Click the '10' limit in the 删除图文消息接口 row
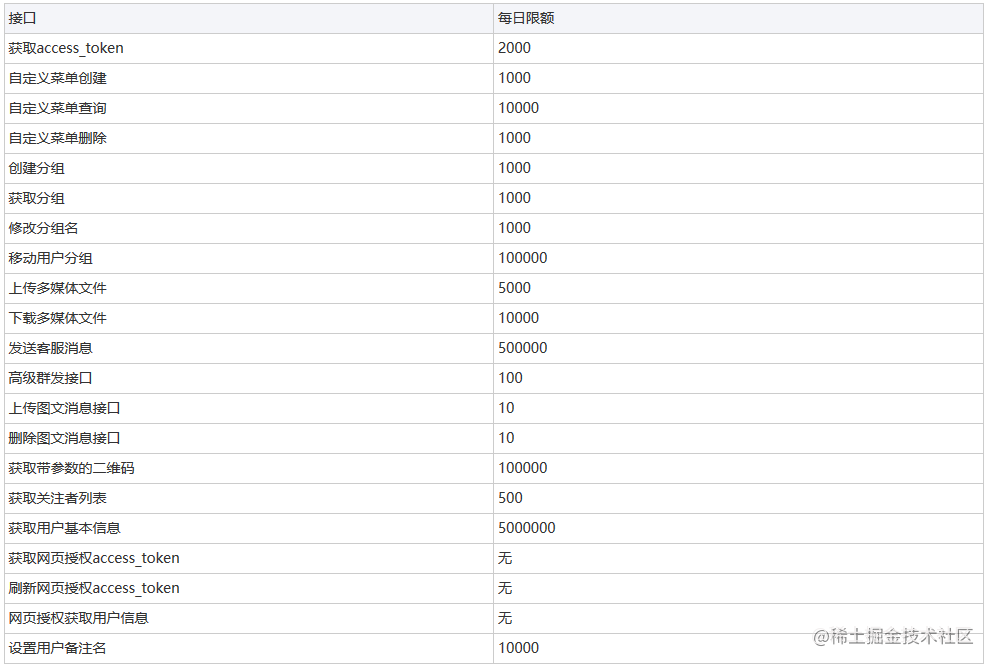The image size is (993, 666). [x=506, y=438]
